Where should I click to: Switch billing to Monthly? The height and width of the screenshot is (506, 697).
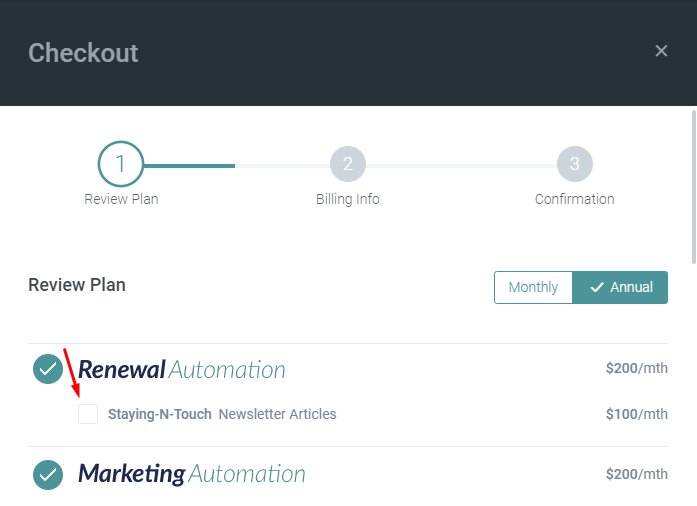(x=533, y=287)
